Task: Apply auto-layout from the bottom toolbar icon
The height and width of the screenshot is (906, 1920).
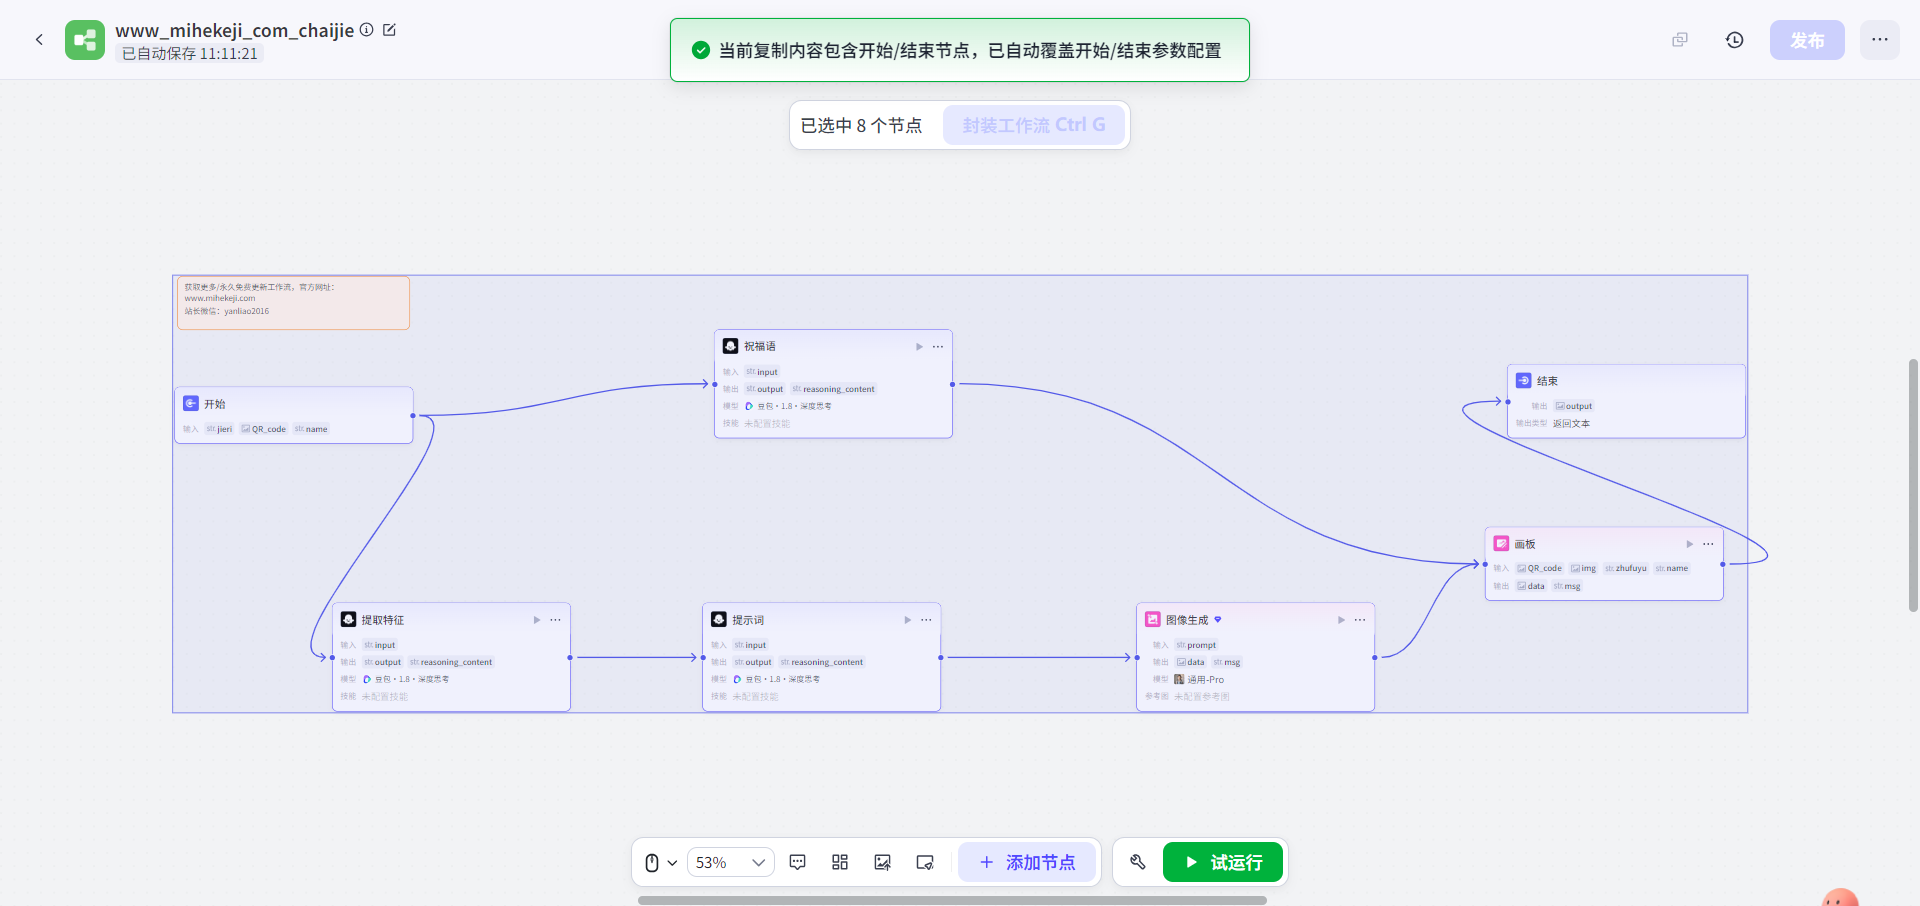Action: (839, 861)
